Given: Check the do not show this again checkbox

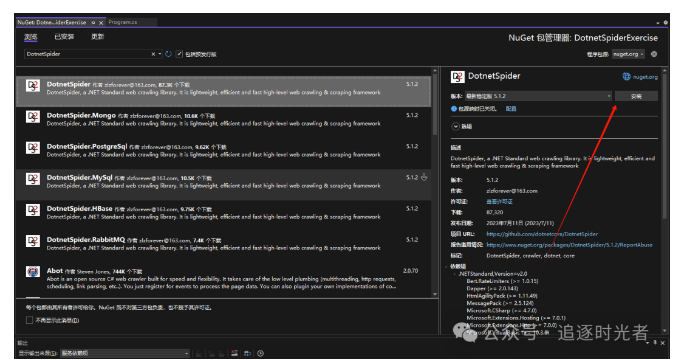Looking at the screenshot, I should [x=30, y=320].
